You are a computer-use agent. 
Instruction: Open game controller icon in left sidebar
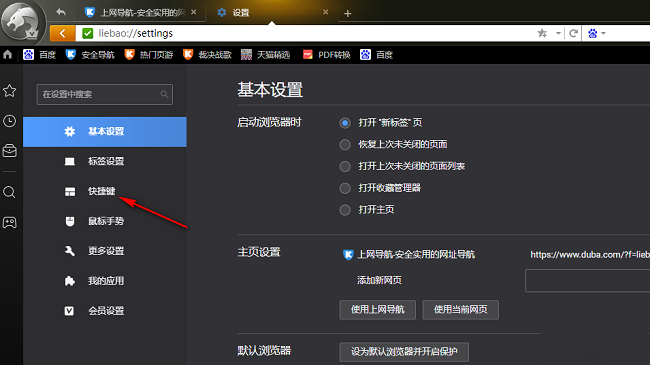[x=10, y=222]
